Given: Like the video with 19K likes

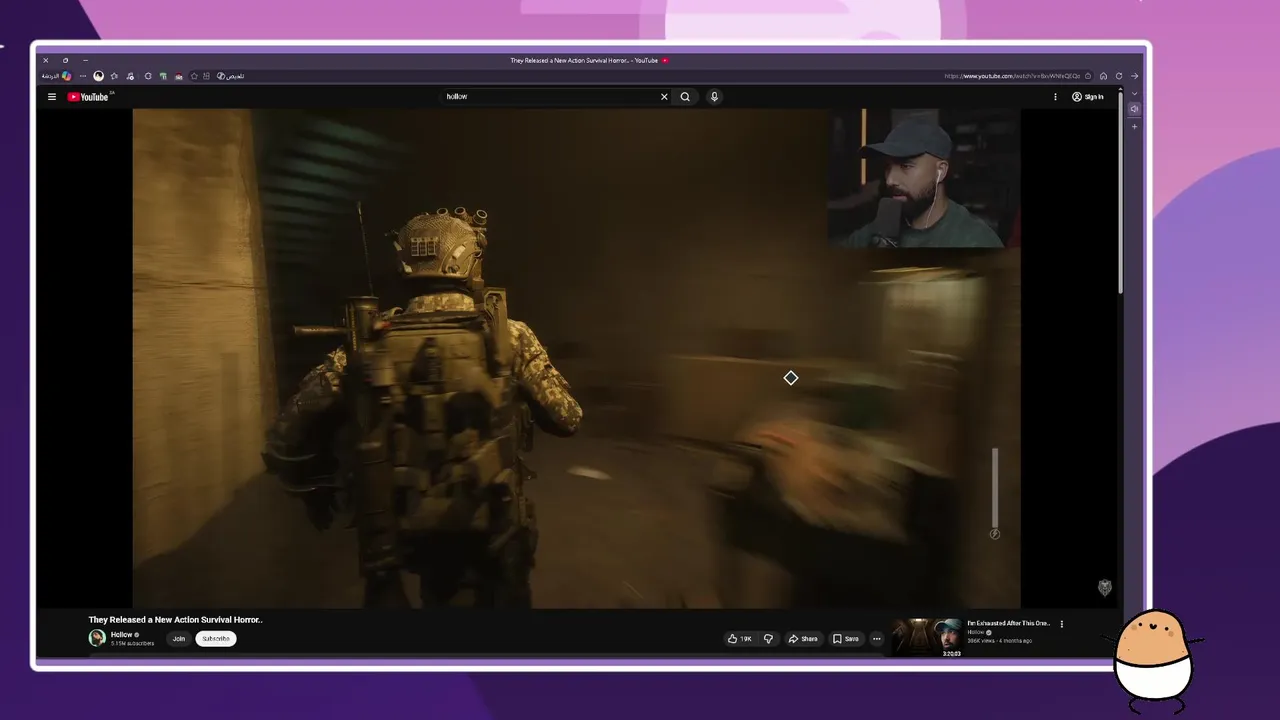Looking at the screenshot, I should tap(740, 639).
